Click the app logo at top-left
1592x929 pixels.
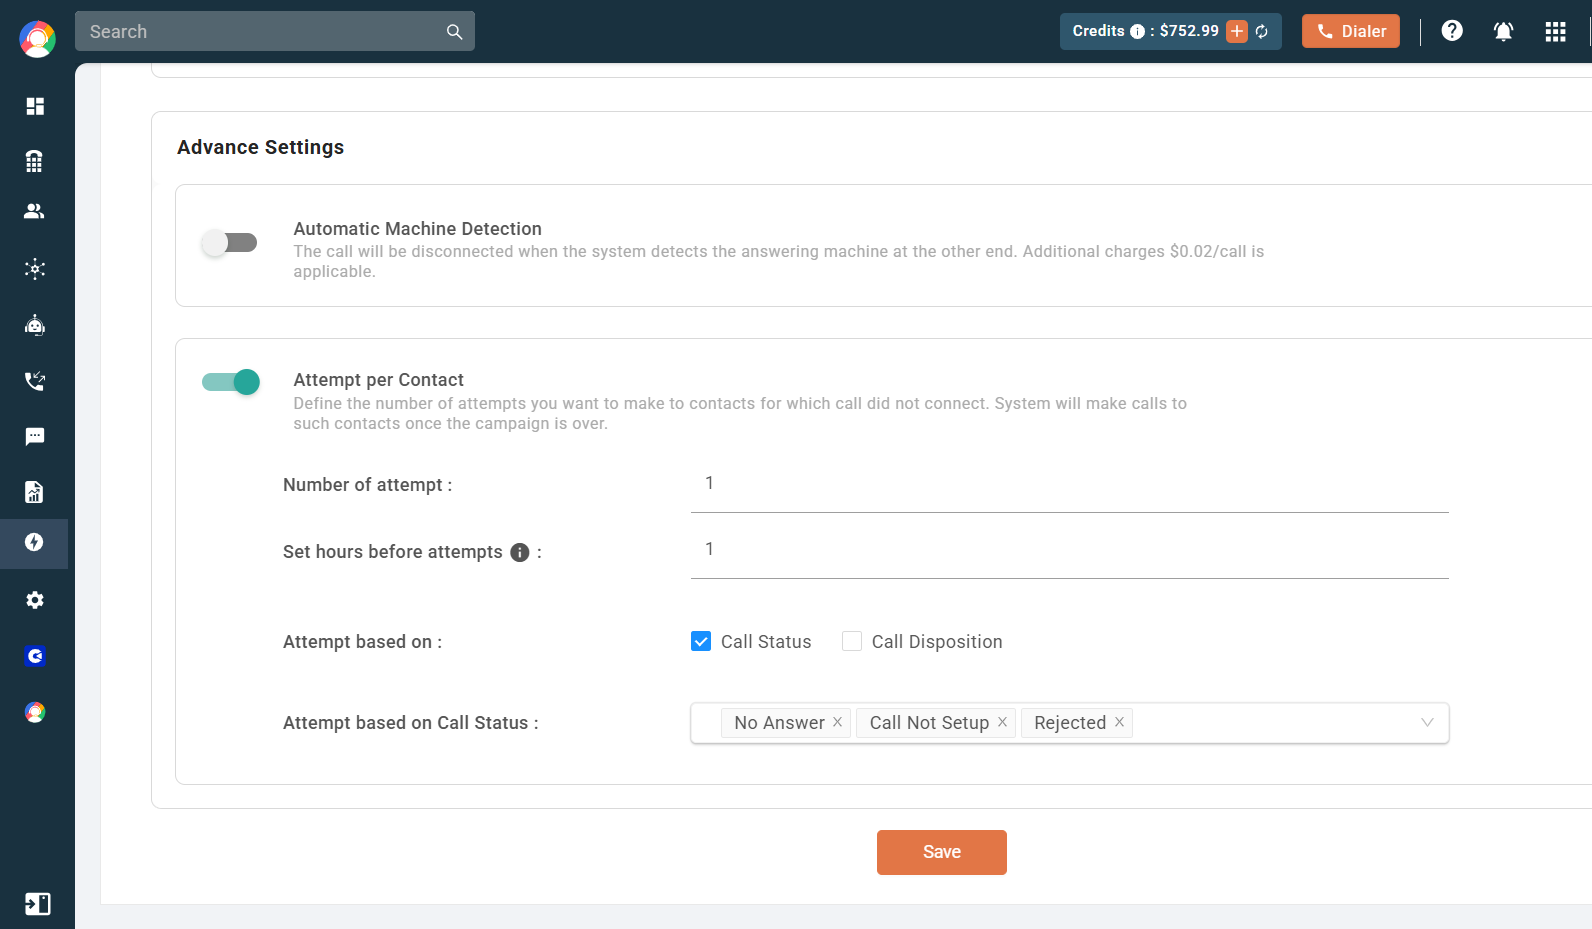click(x=37, y=39)
